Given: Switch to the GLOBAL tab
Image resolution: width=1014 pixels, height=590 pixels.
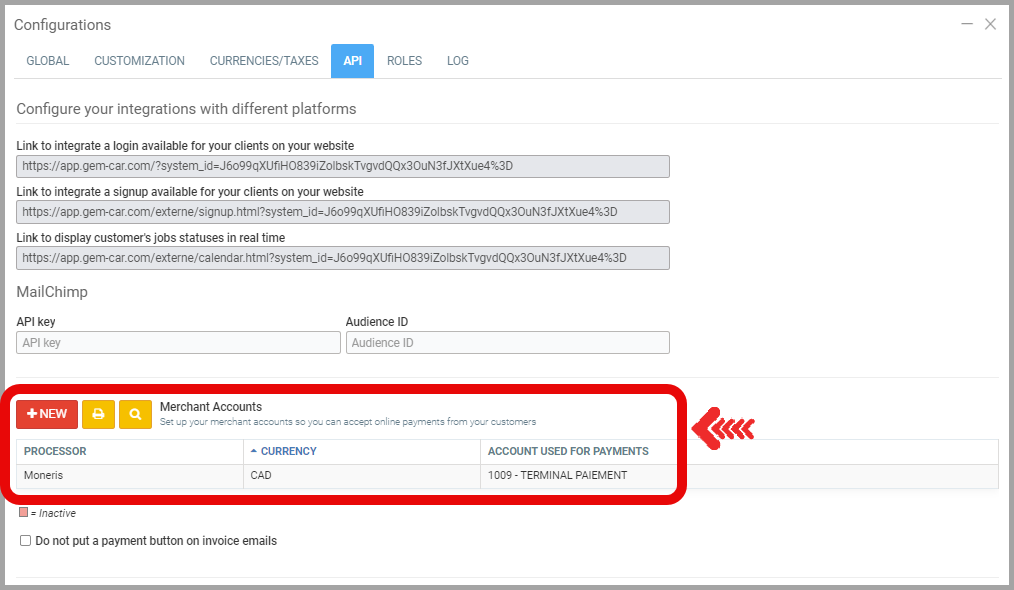Looking at the screenshot, I should tap(48, 61).
